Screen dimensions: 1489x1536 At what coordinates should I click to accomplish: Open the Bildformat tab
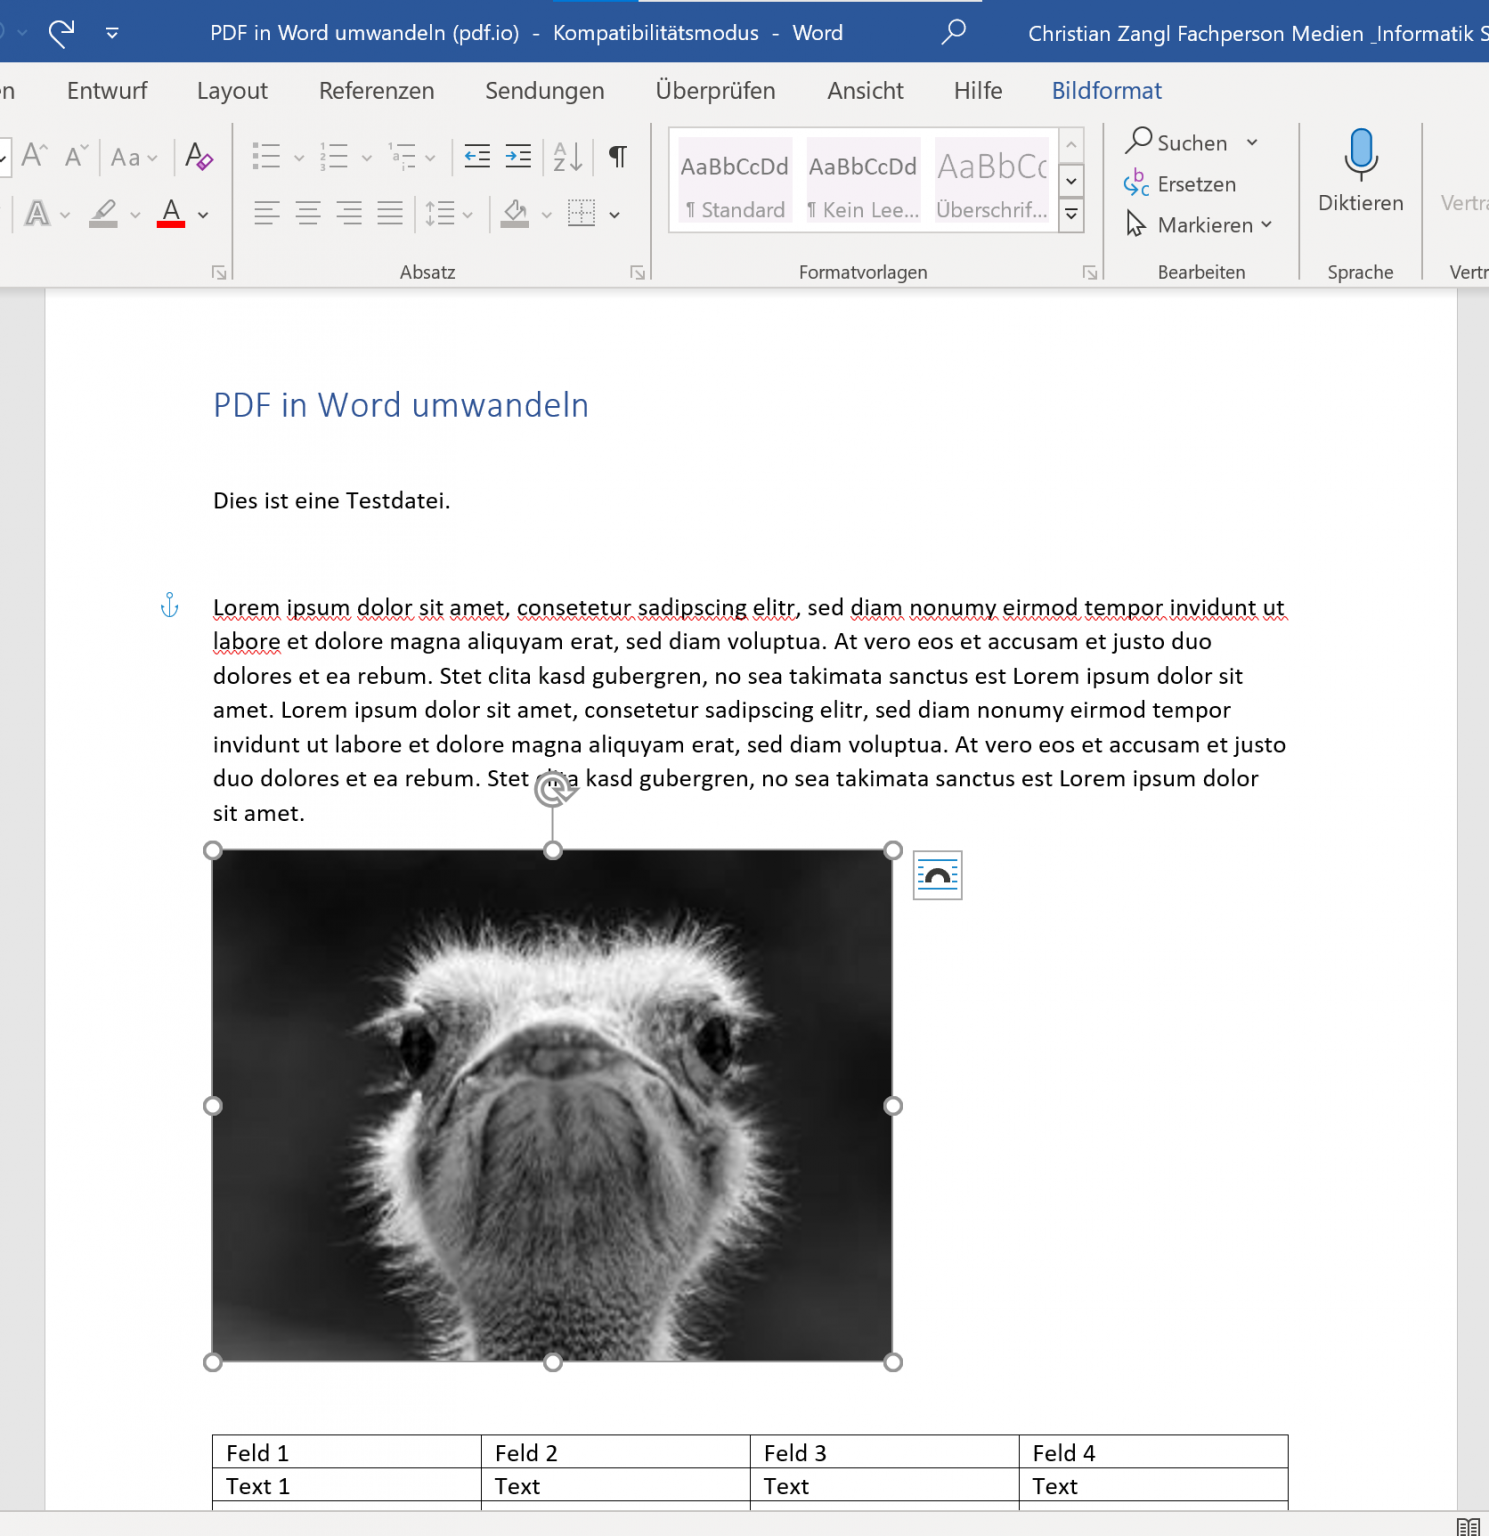coord(1106,90)
